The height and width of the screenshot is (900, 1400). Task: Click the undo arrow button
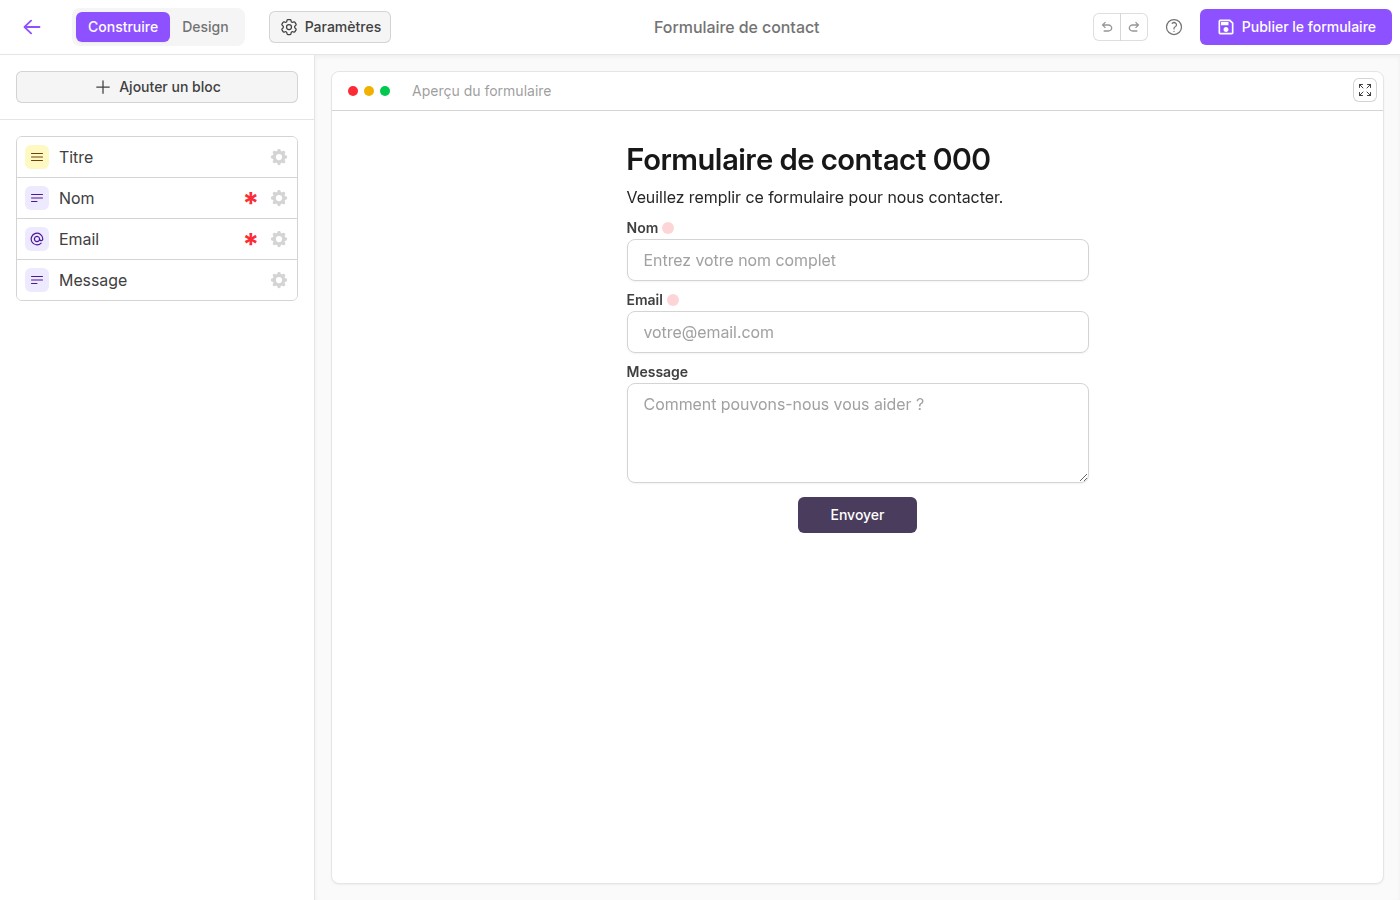coord(1107,27)
